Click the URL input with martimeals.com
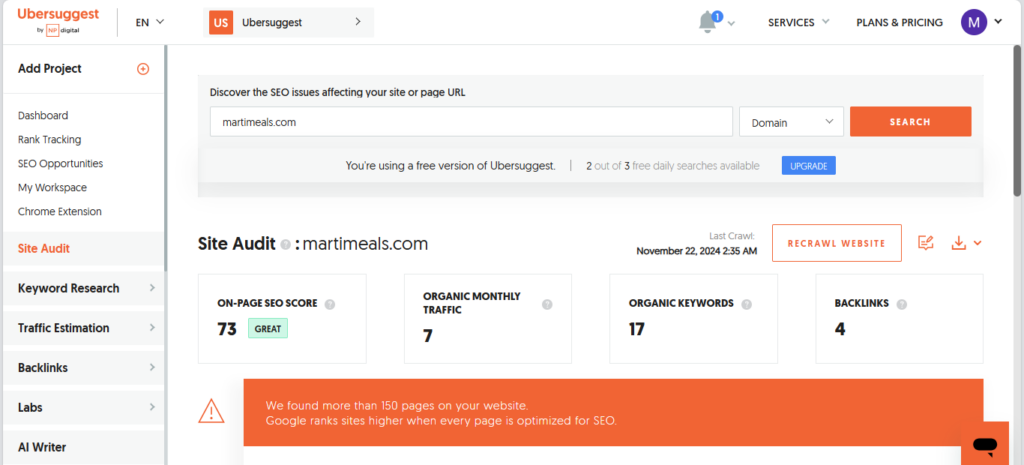Screen dimensions: 1024x465 [471, 122]
